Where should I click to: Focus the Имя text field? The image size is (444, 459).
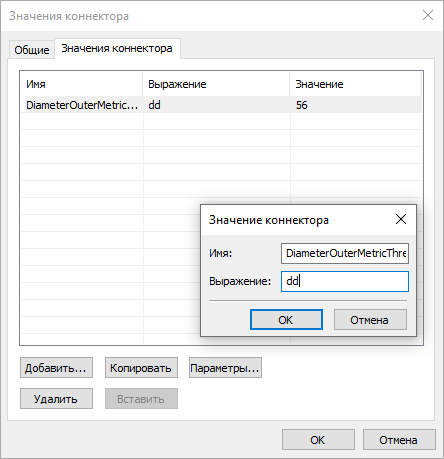(345, 253)
